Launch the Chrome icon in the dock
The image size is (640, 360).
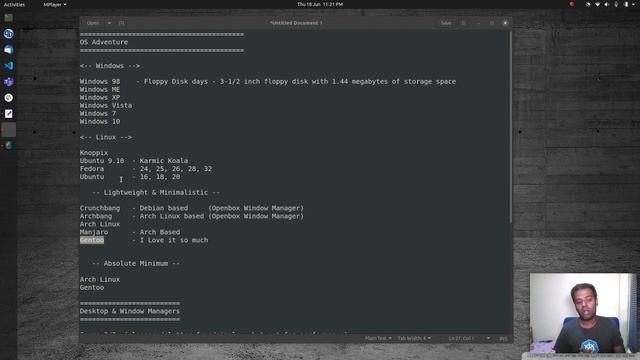pyautogui.click(x=9, y=98)
